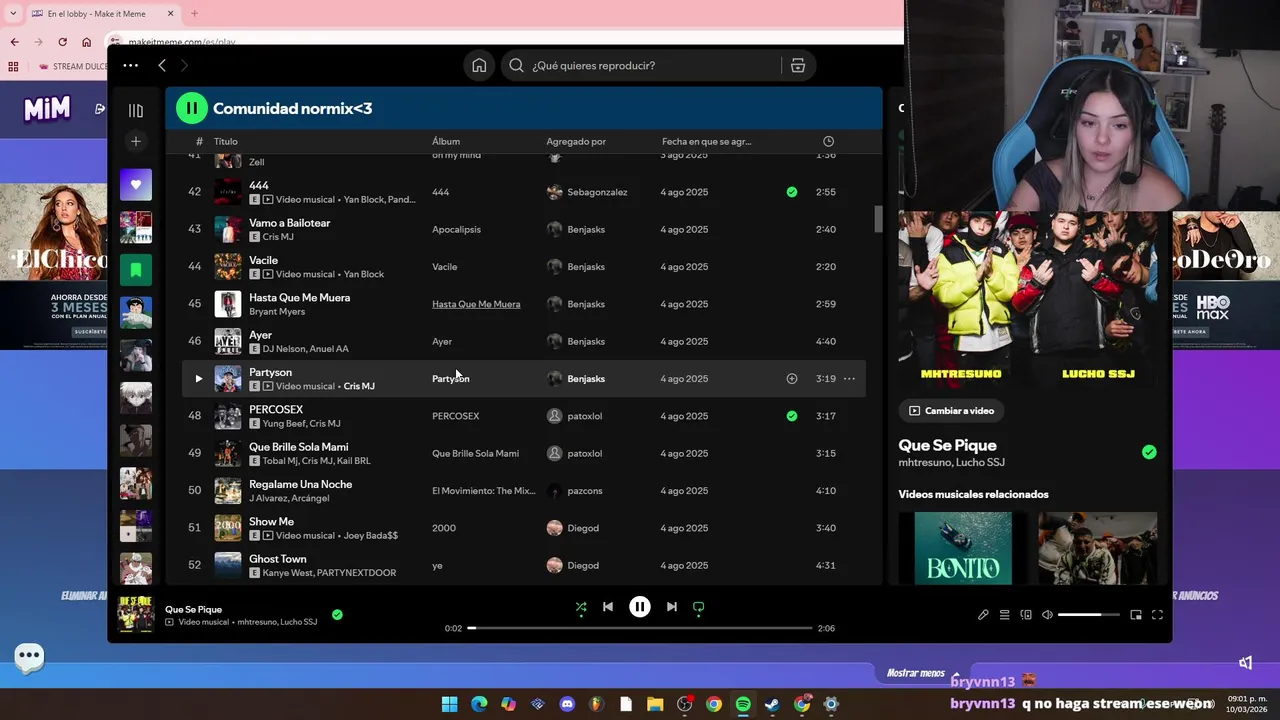Open the BONITO related music video thumbnail
1280x720 pixels.
963,548
